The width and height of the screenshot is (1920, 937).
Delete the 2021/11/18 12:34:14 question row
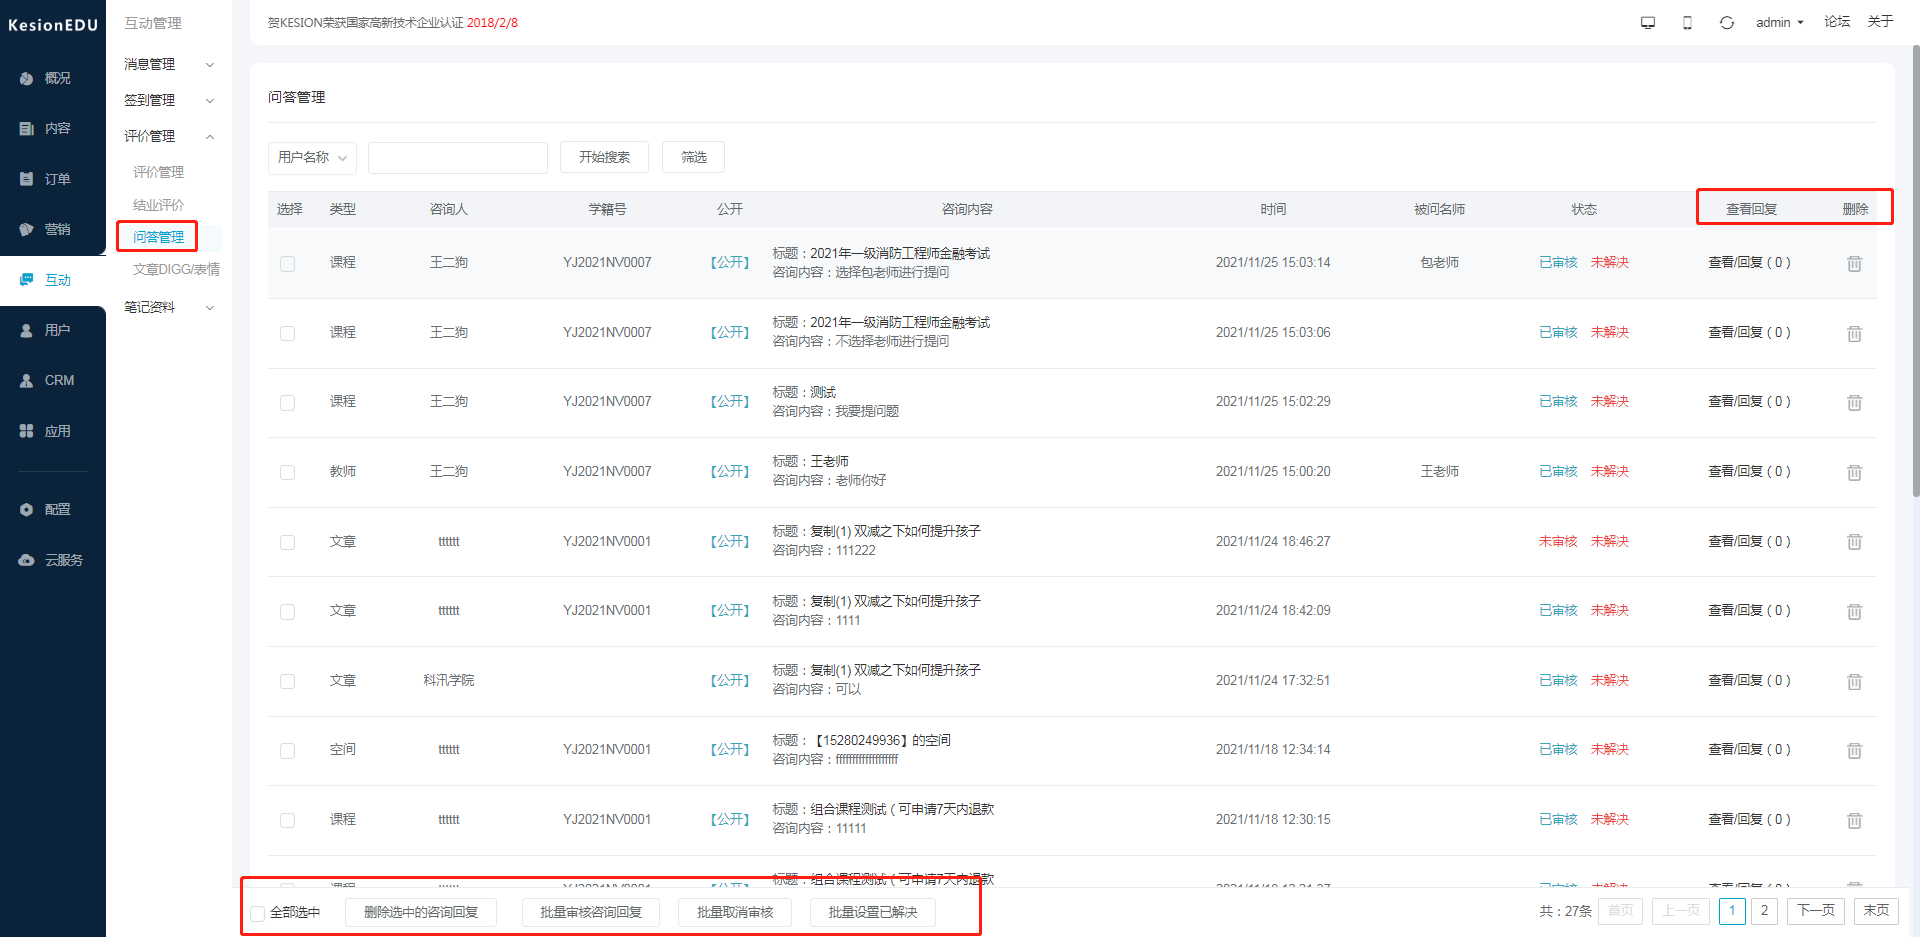pyautogui.click(x=1854, y=750)
